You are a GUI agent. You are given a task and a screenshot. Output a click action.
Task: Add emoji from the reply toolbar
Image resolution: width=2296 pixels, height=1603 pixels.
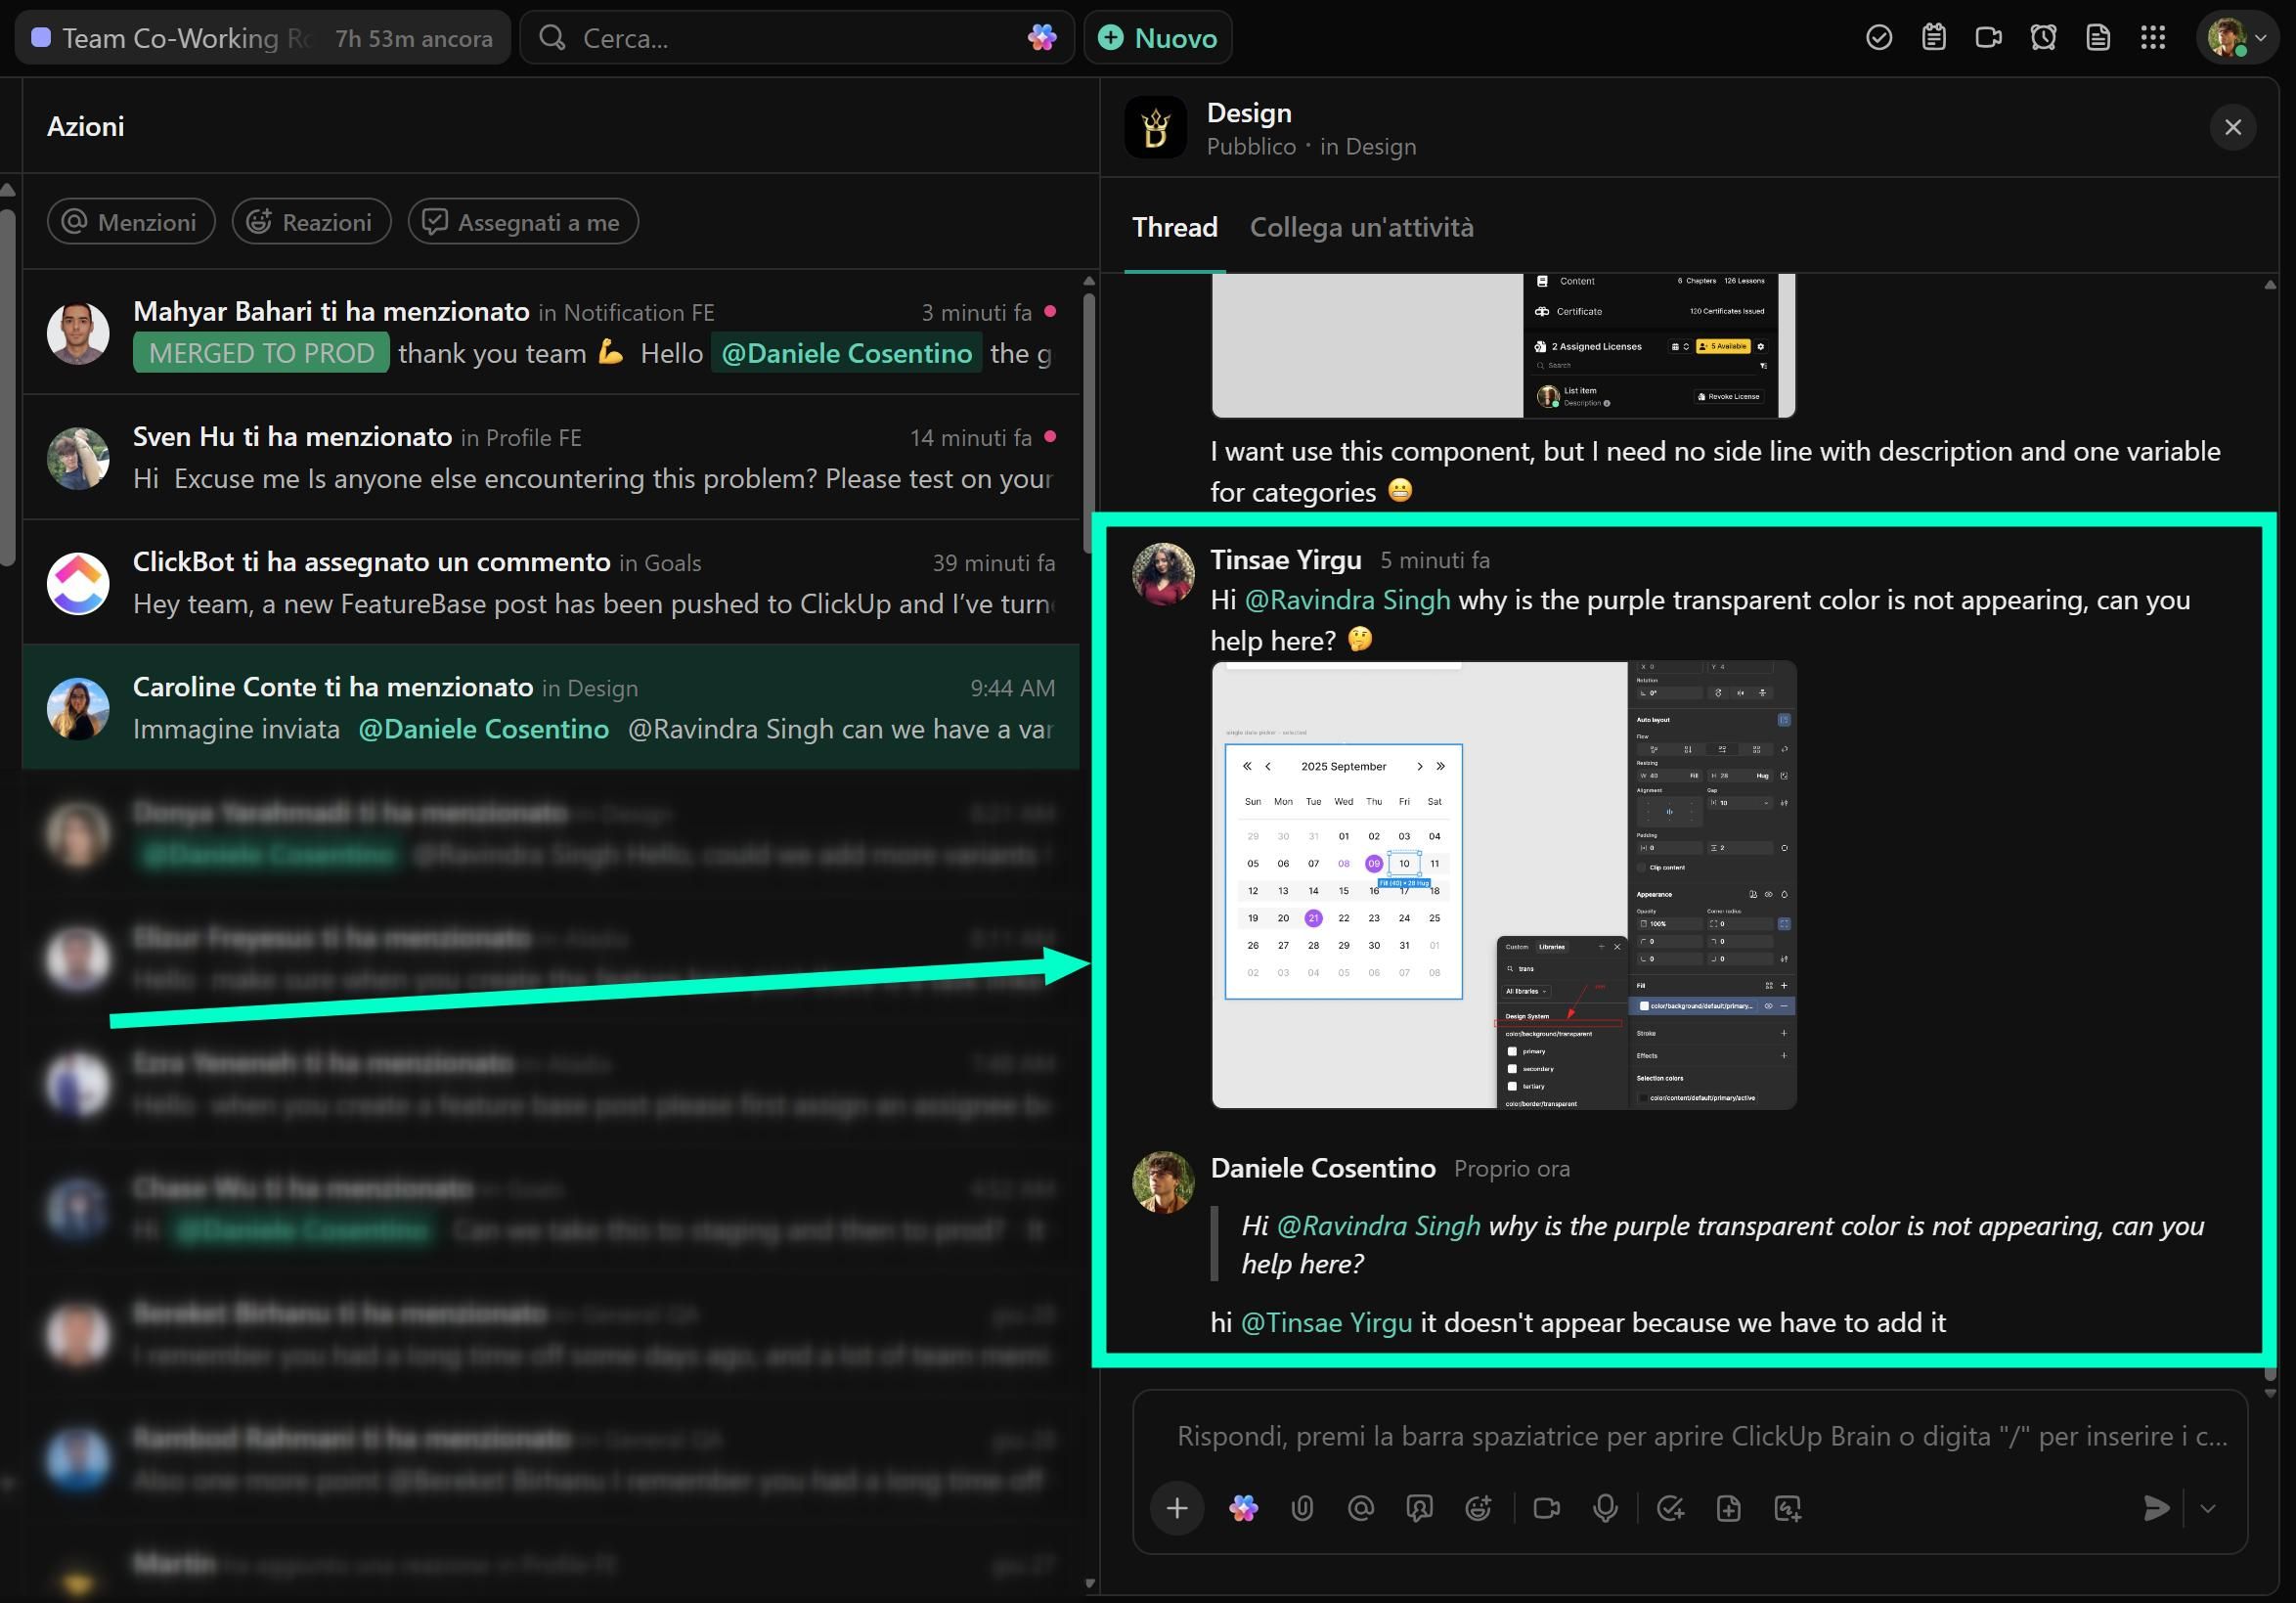[x=1479, y=1508]
